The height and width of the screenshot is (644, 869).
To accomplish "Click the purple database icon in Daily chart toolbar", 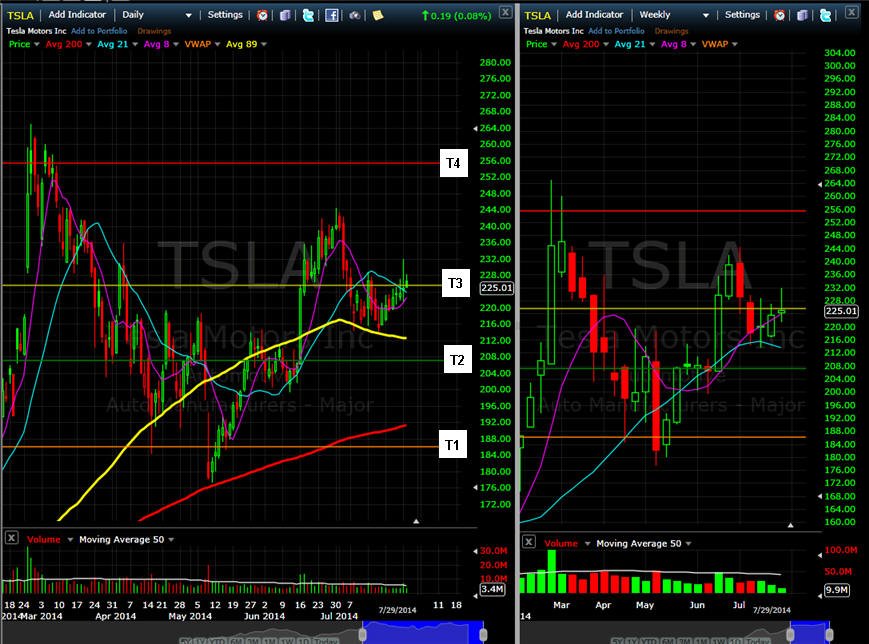I will (285, 15).
